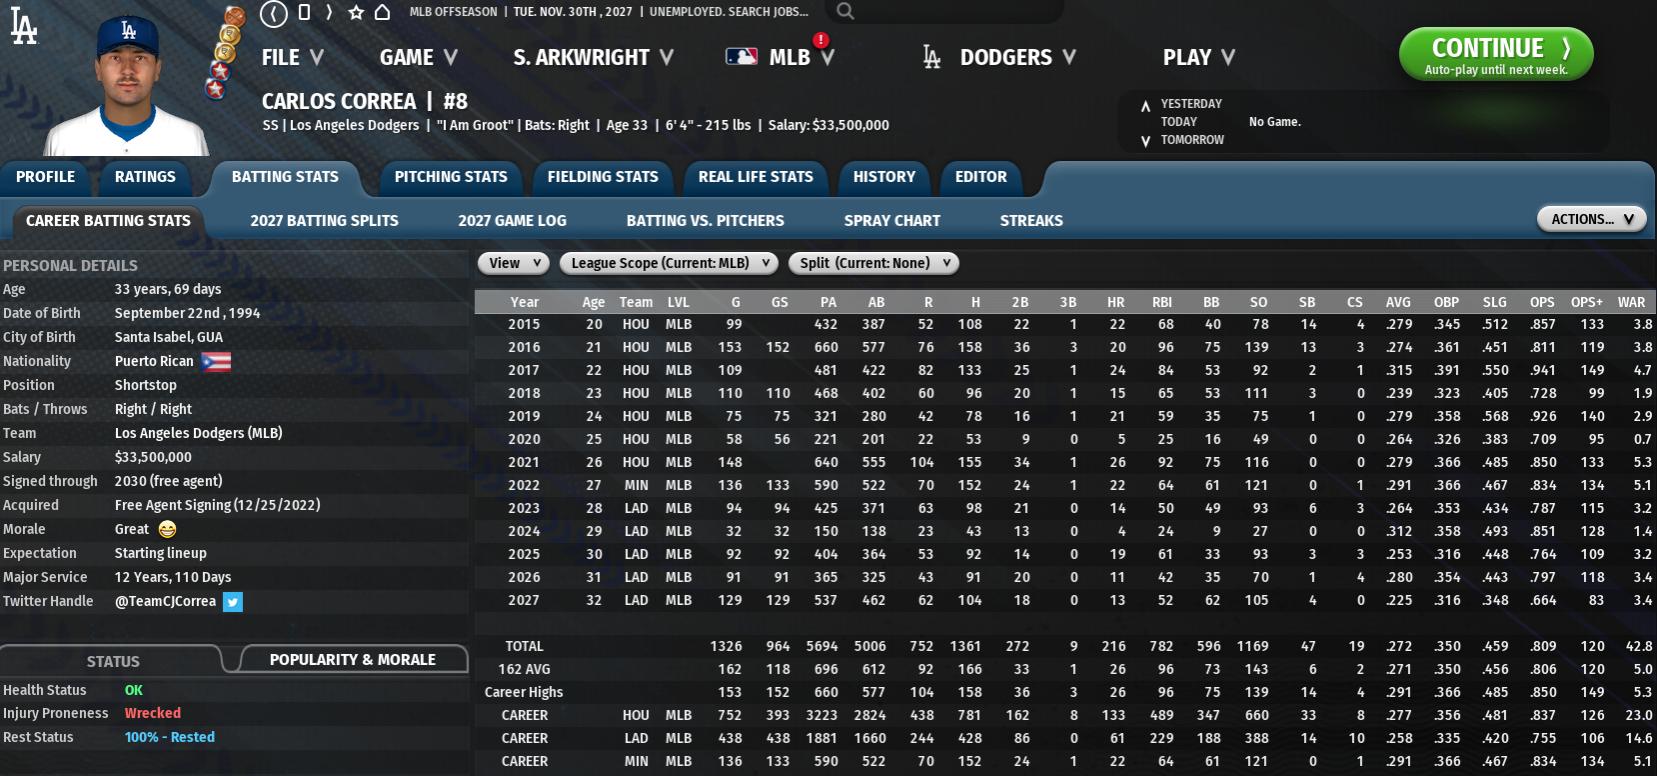1657x776 pixels.
Task: Click the lowest star All-Star badge
Action: click(x=214, y=90)
